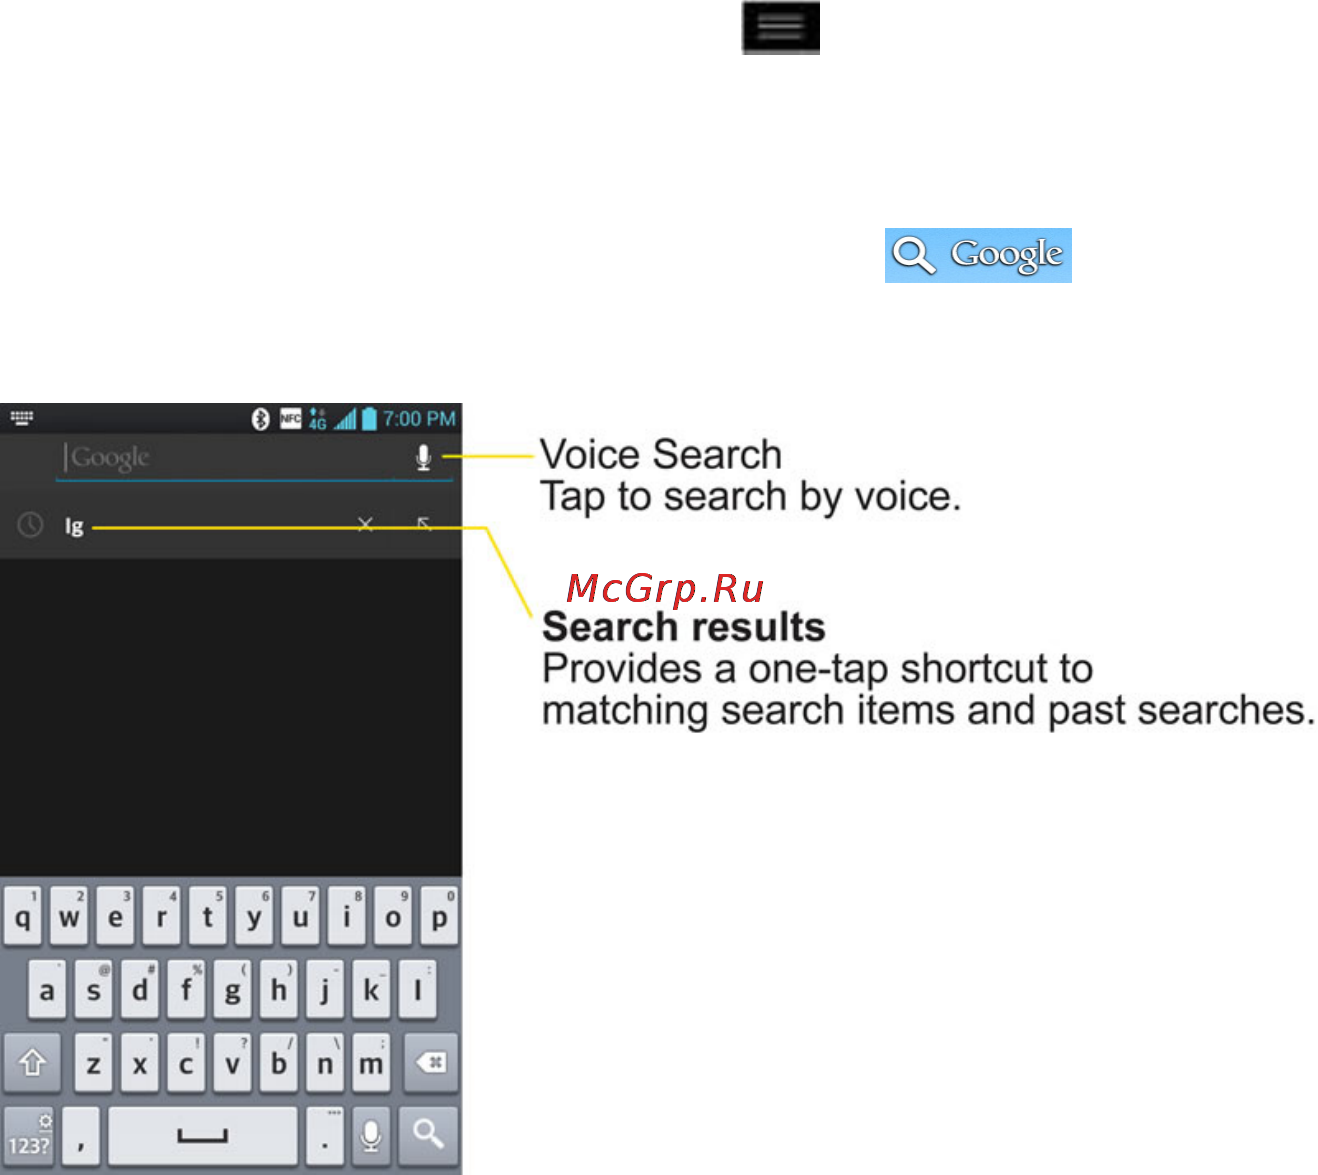Switch to the 123? symbols keyboard
Viewport: 1318px width, 1175px height.
point(29,1136)
